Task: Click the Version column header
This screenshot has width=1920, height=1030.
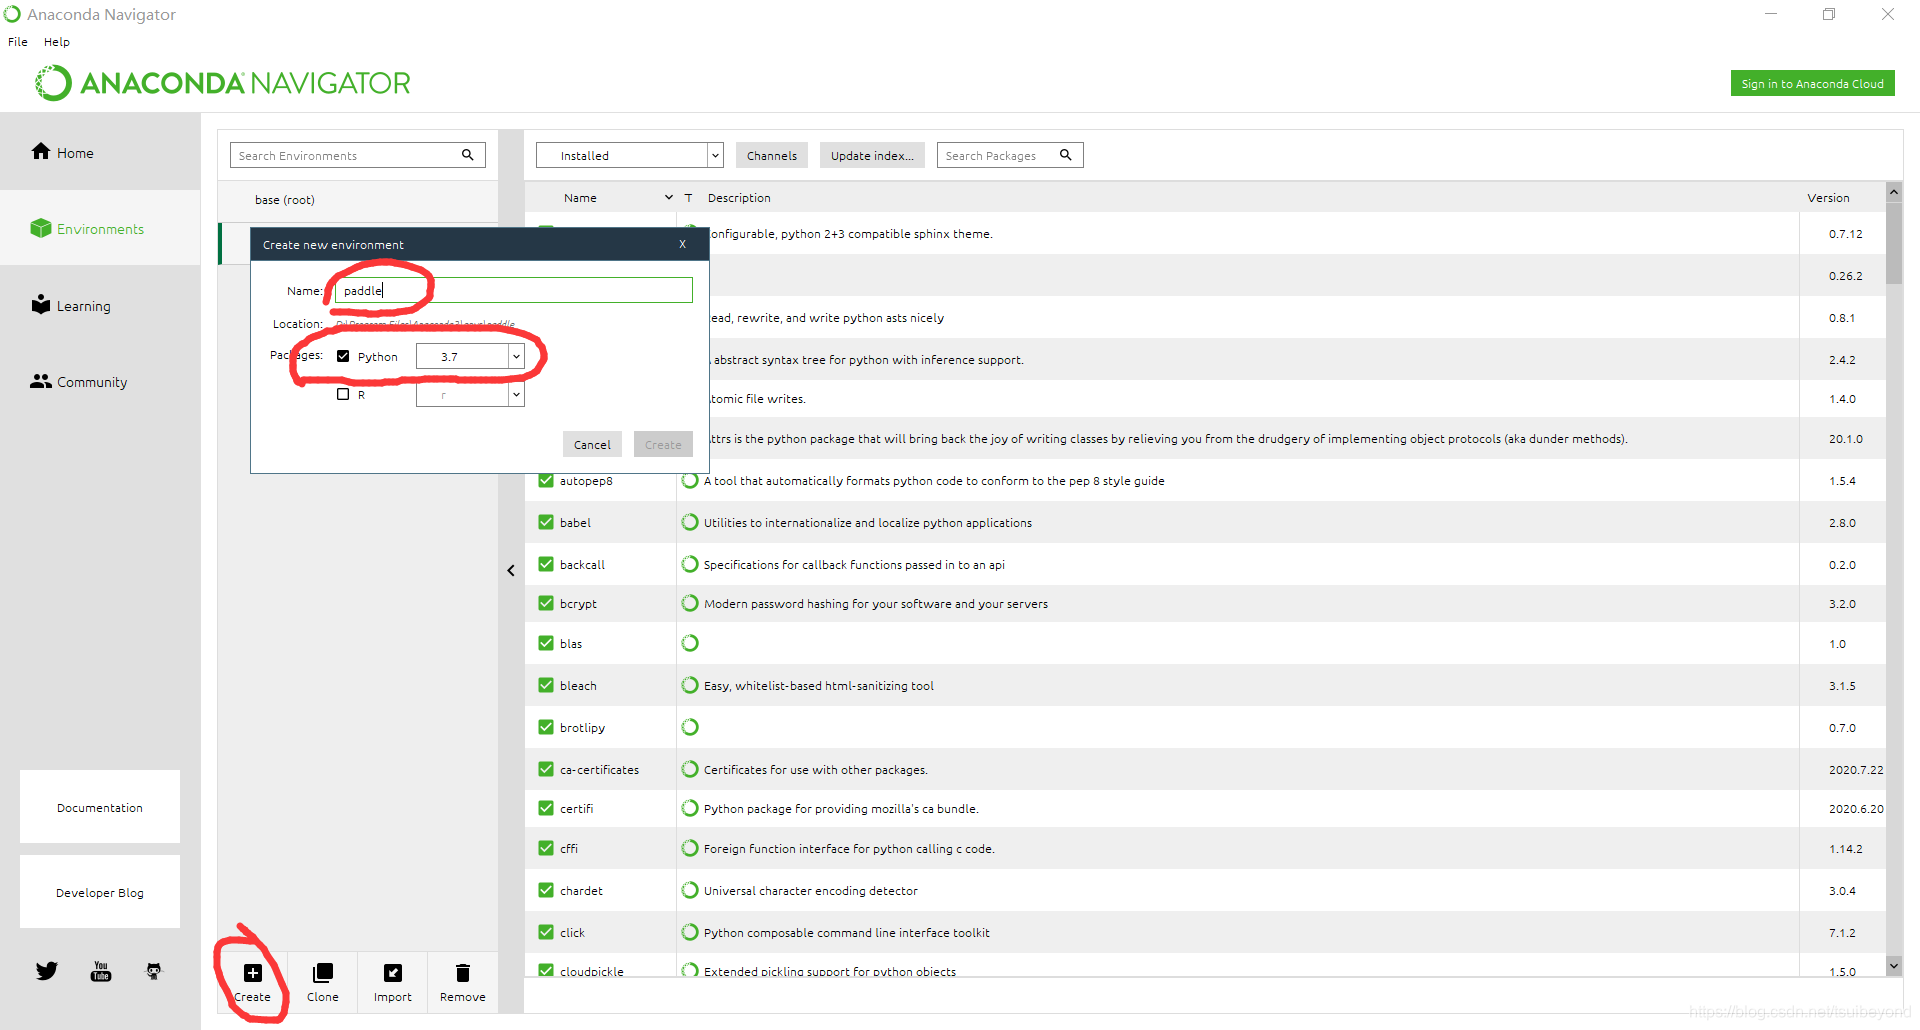Action: click(1828, 198)
